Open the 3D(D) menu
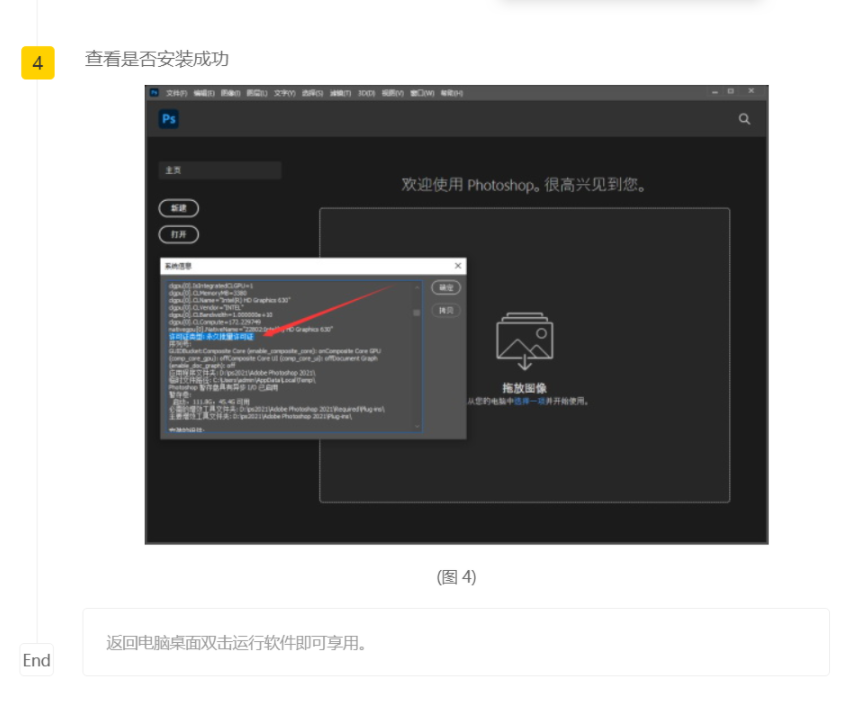 pos(366,93)
